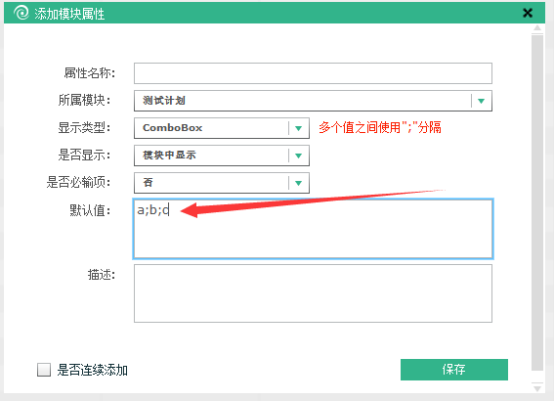Click inside the 默认值 text area

tap(313, 229)
